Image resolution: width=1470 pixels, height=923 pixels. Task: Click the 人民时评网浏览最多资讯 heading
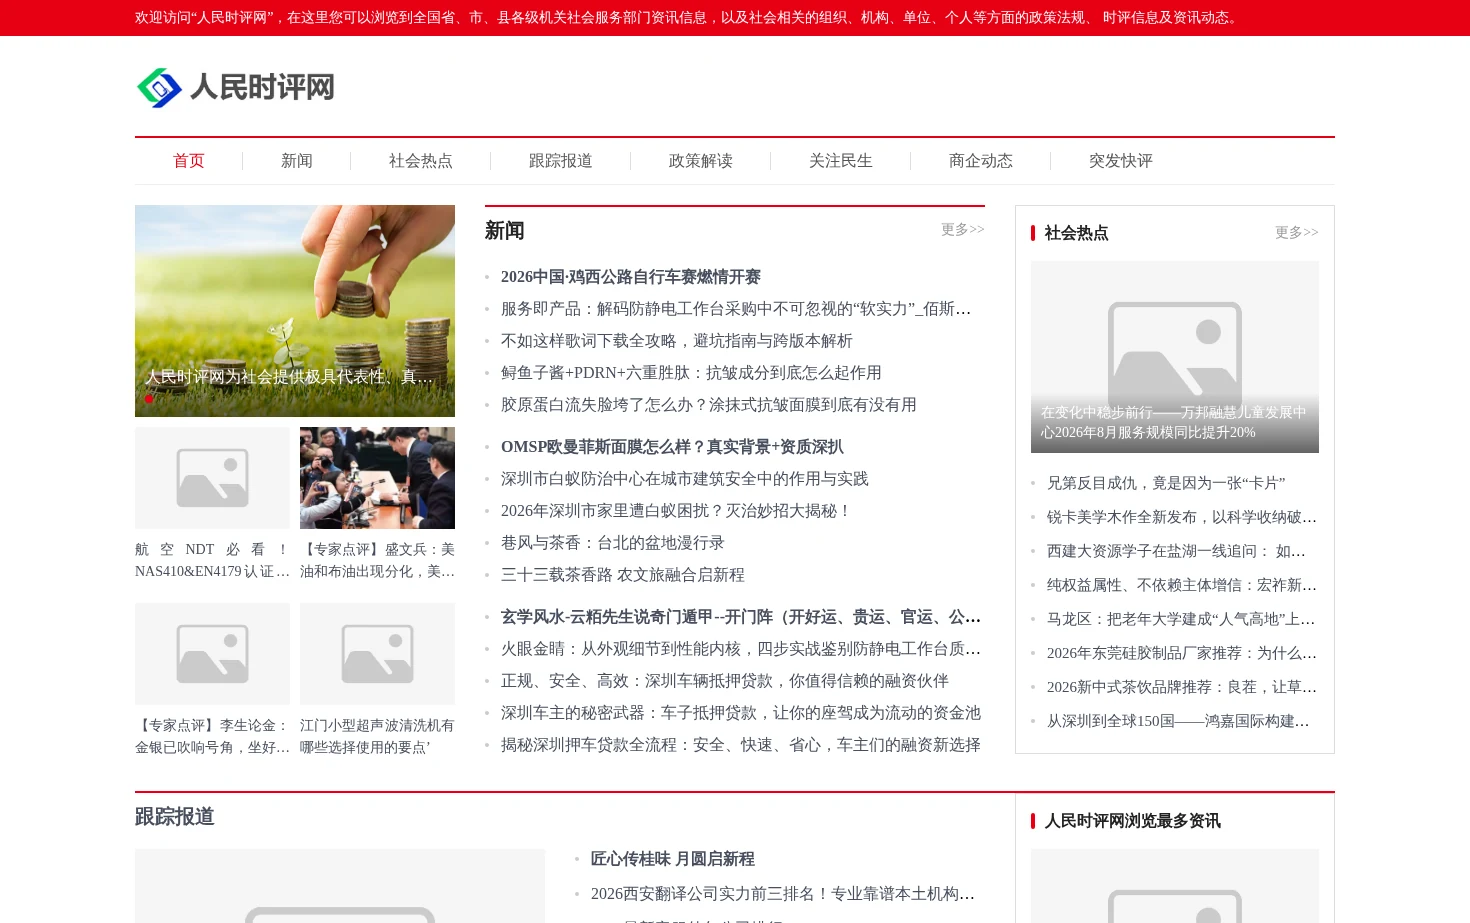pyautogui.click(x=1133, y=821)
